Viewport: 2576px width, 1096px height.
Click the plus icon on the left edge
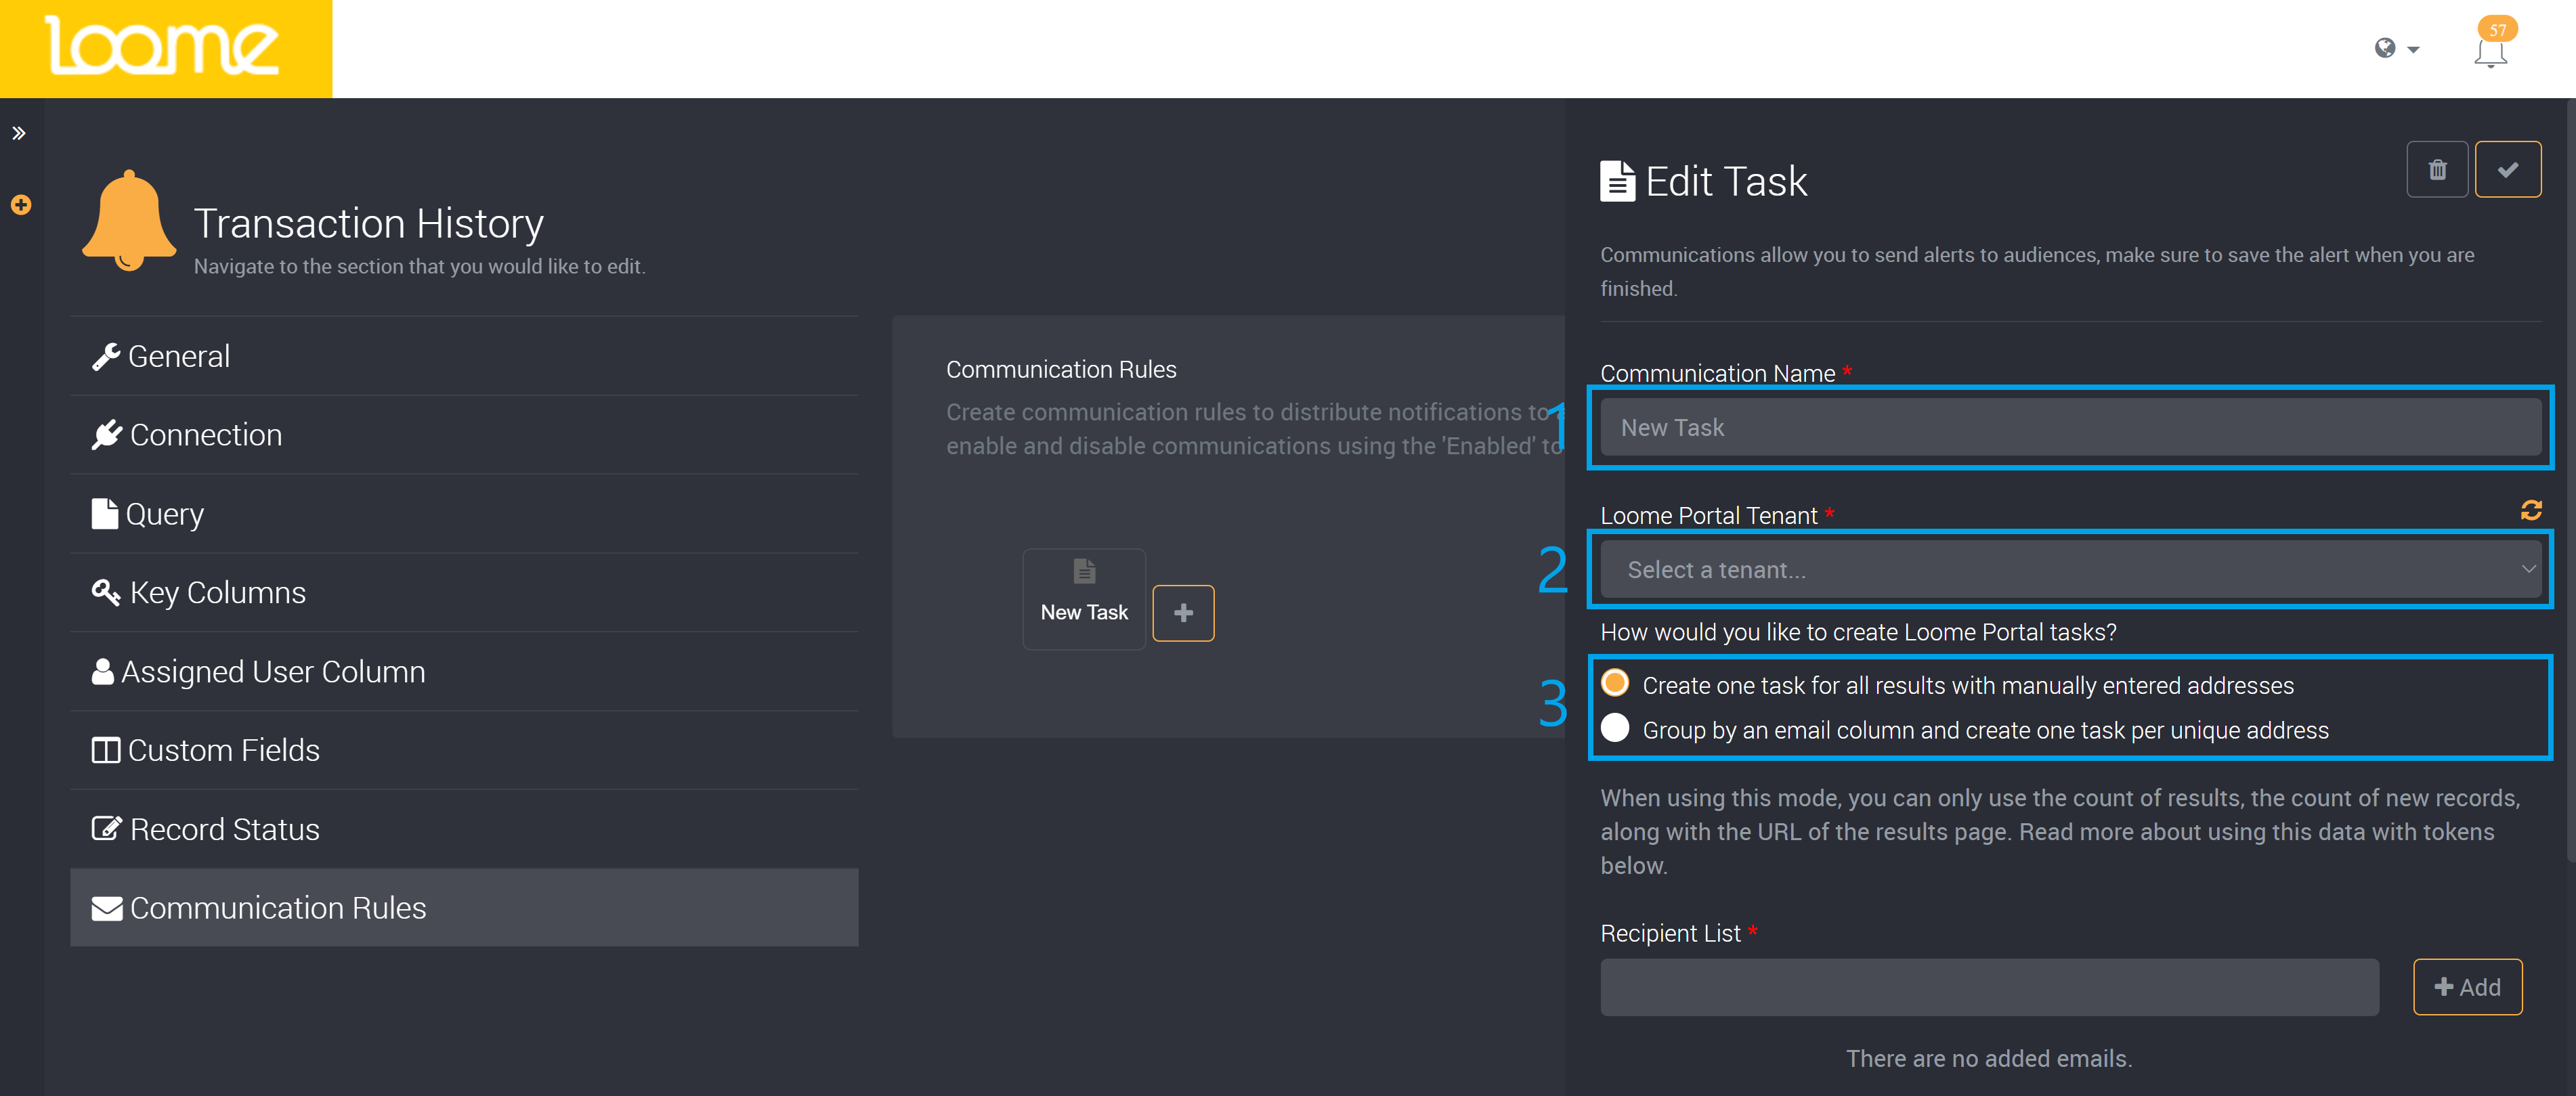click(20, 205)
